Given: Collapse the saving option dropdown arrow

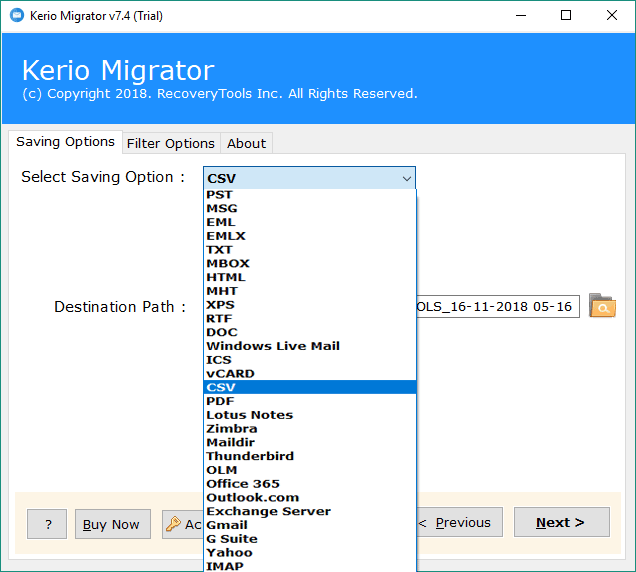Looking at the screenshot, I should pos(406,178).
